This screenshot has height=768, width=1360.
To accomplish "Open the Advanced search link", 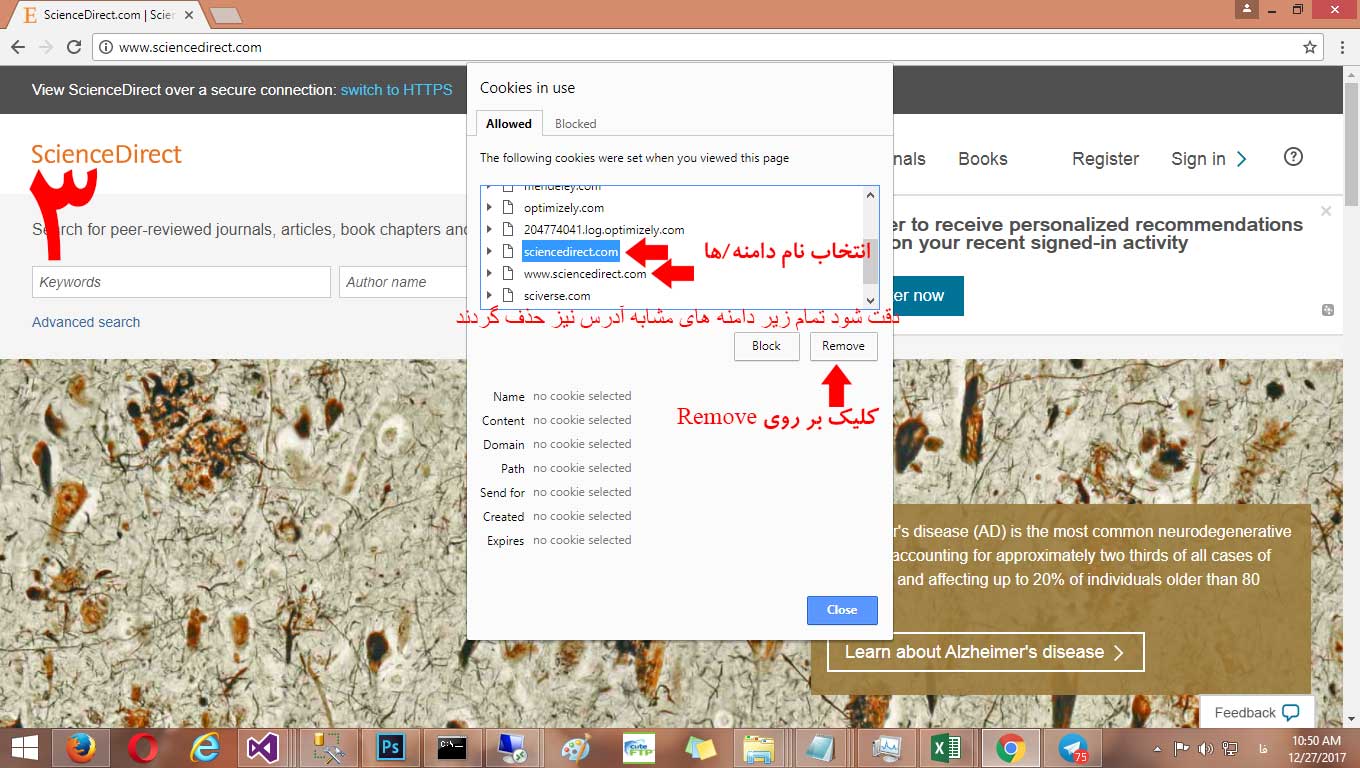I will point(86,322).
